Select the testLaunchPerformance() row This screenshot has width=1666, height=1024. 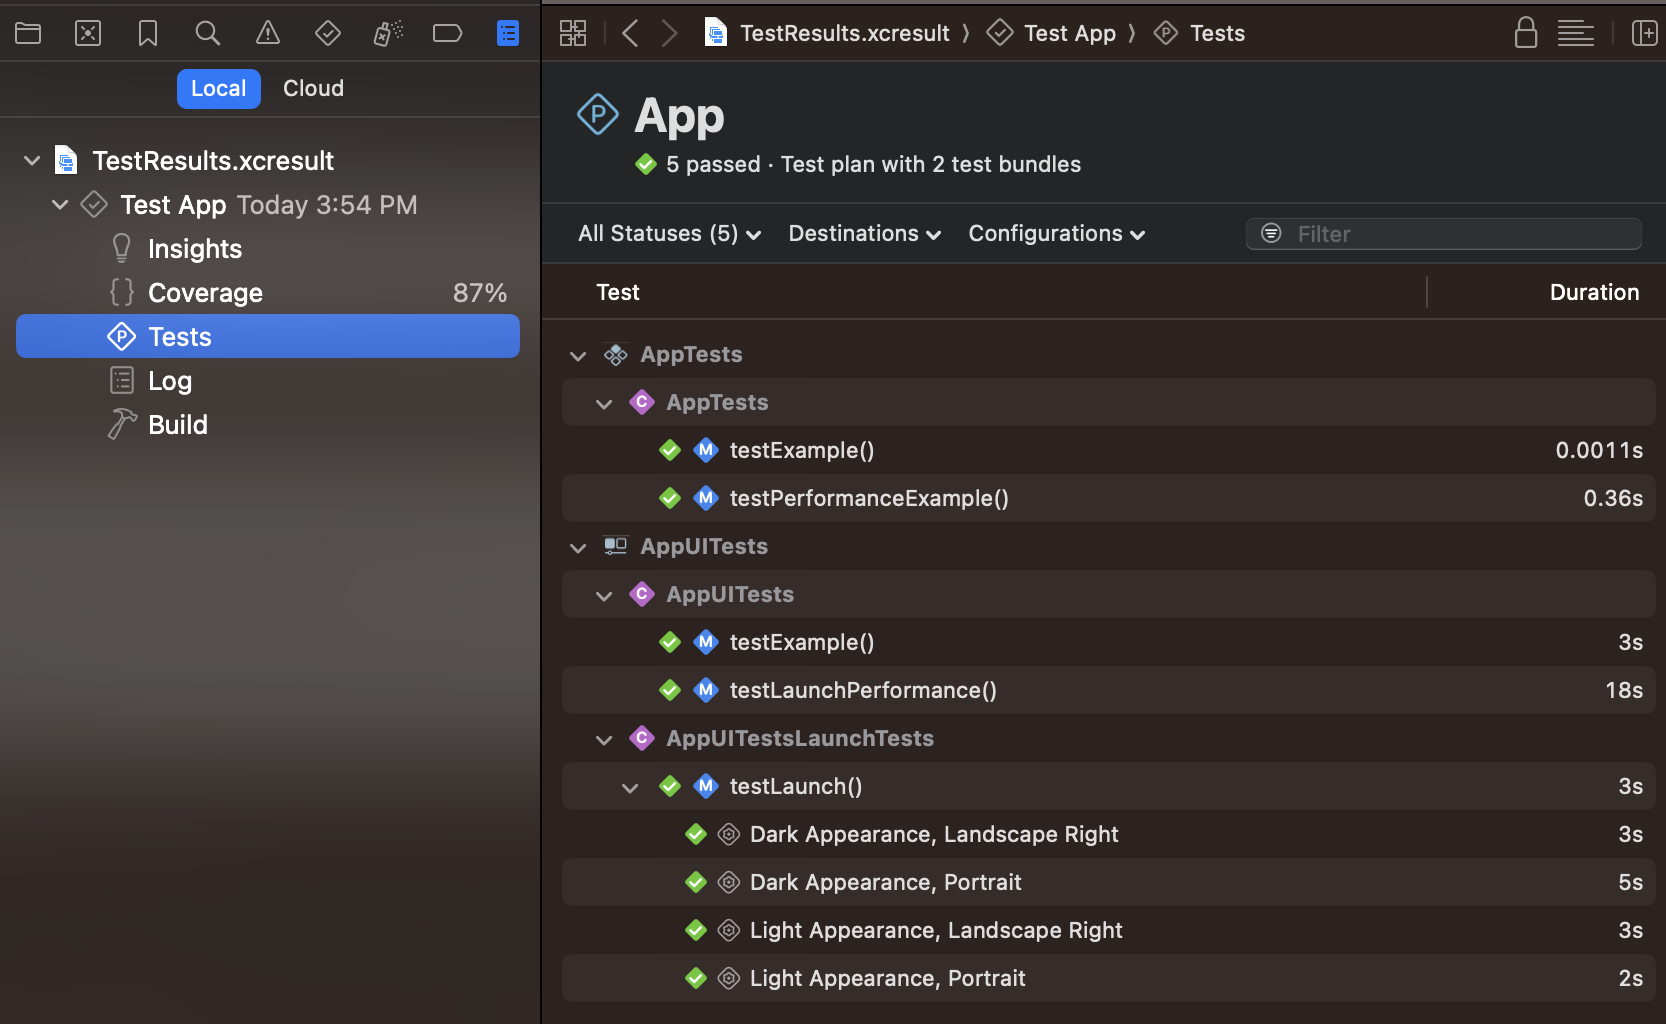click(1108, 690)
